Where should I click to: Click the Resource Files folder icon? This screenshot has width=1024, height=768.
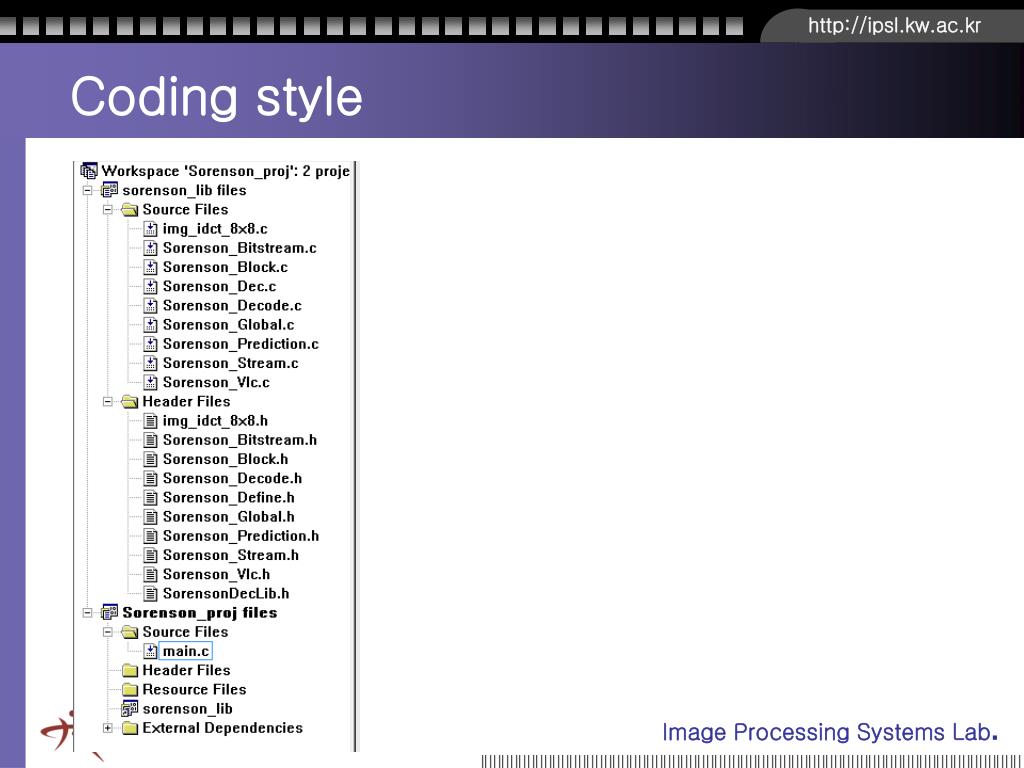(x=129, y=690)
